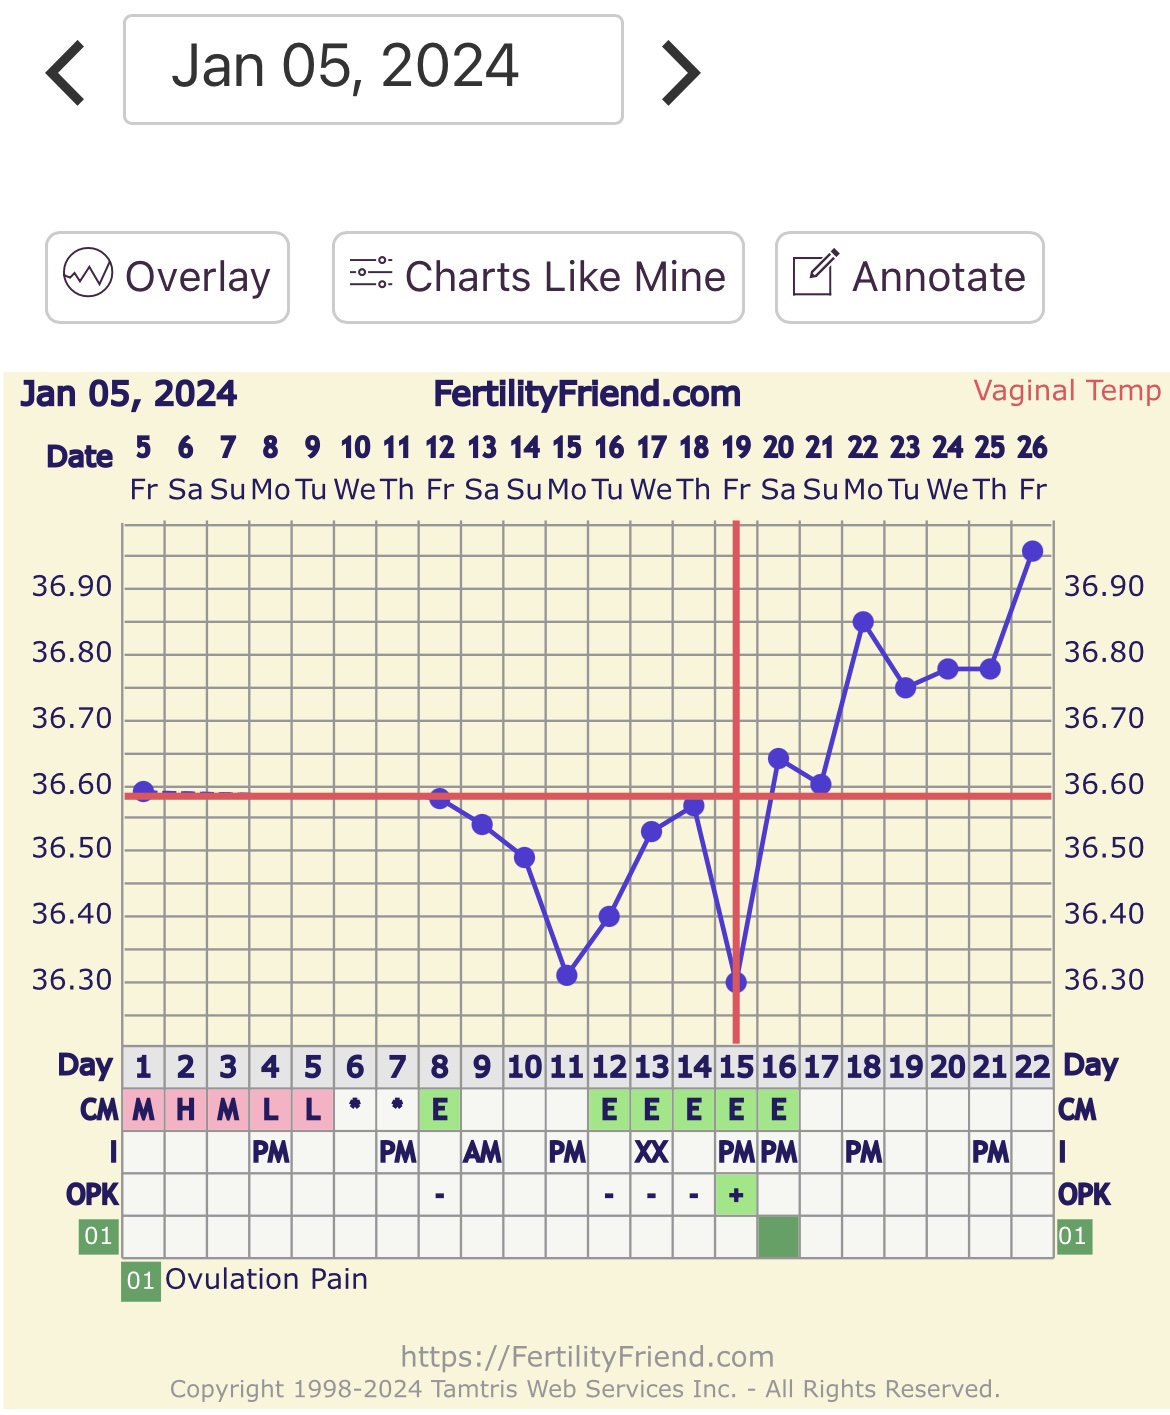Viewport: 1170px width, 1415px height.
Task: Open the Jan 05, 2024 date field
Action: click(373, 69)
